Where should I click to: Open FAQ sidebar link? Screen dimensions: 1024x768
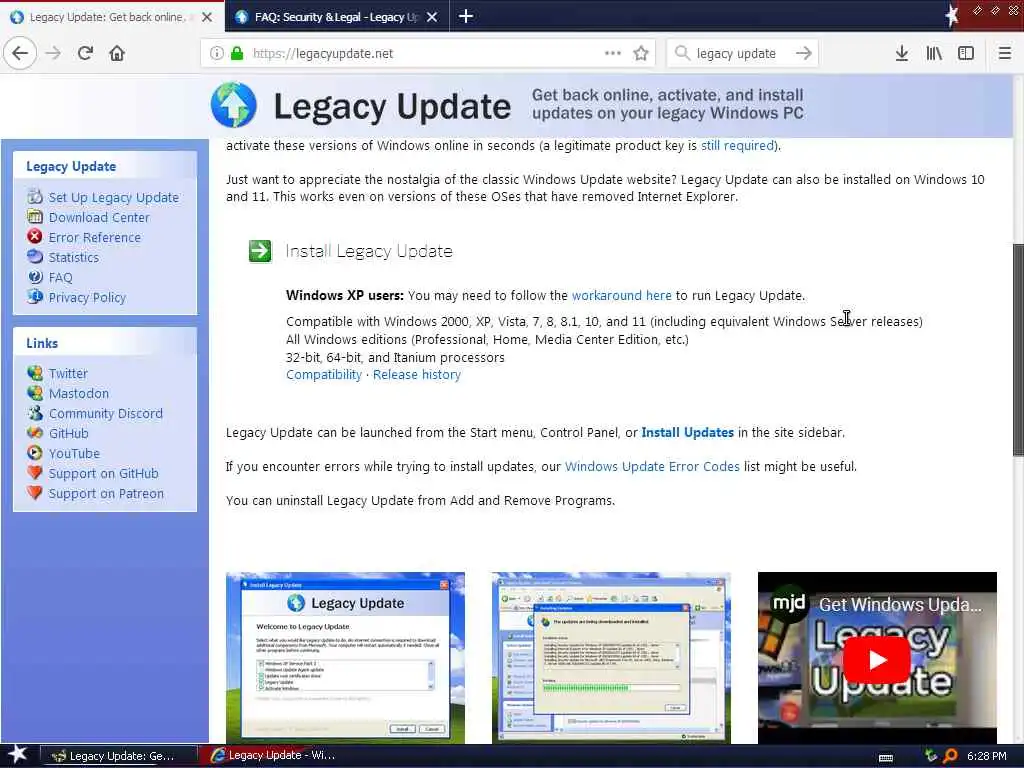tap(61, 278)
